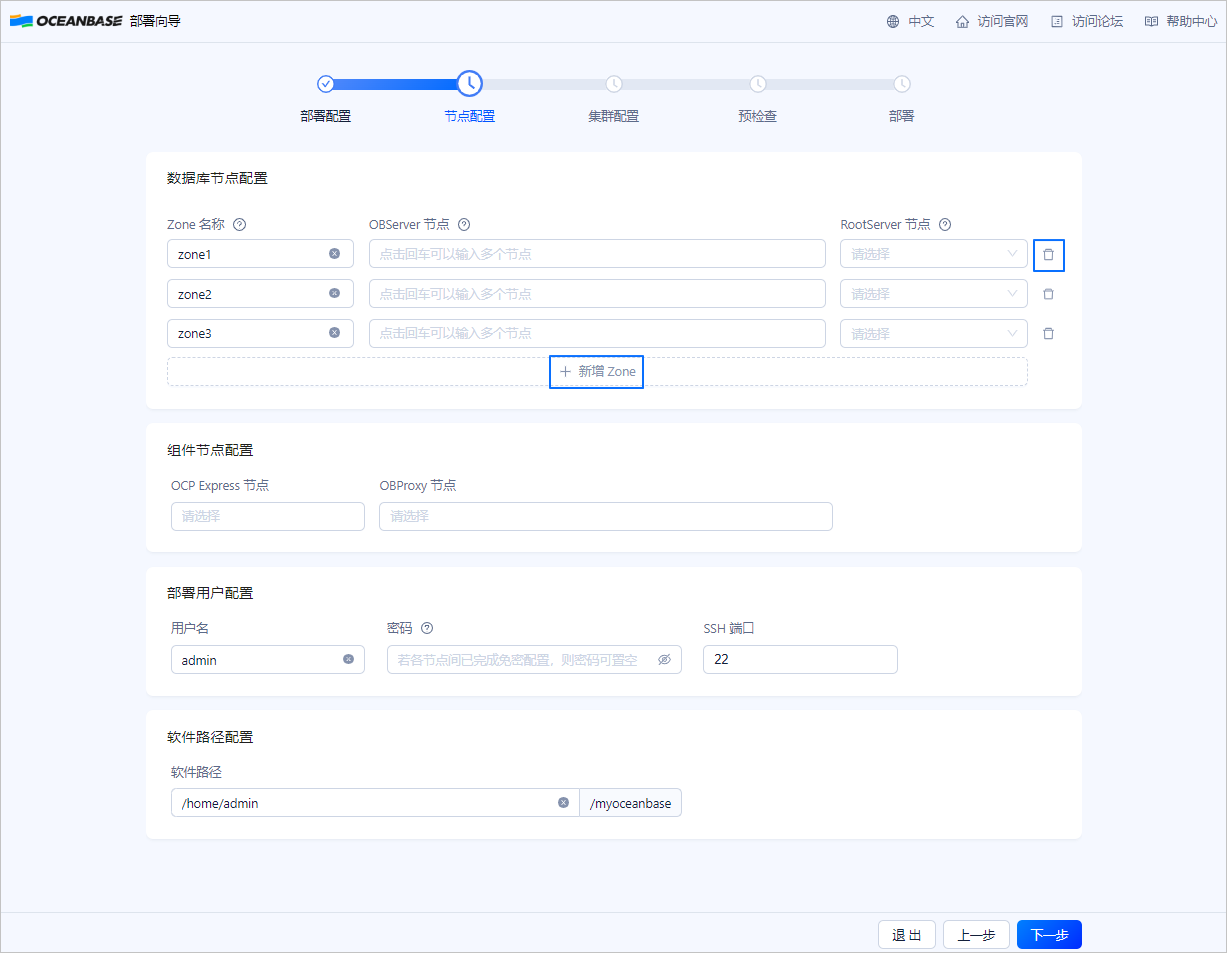
Task: Open the OCP Express 节点 selector
Action: pyautogui.click(x=267, y=516)
